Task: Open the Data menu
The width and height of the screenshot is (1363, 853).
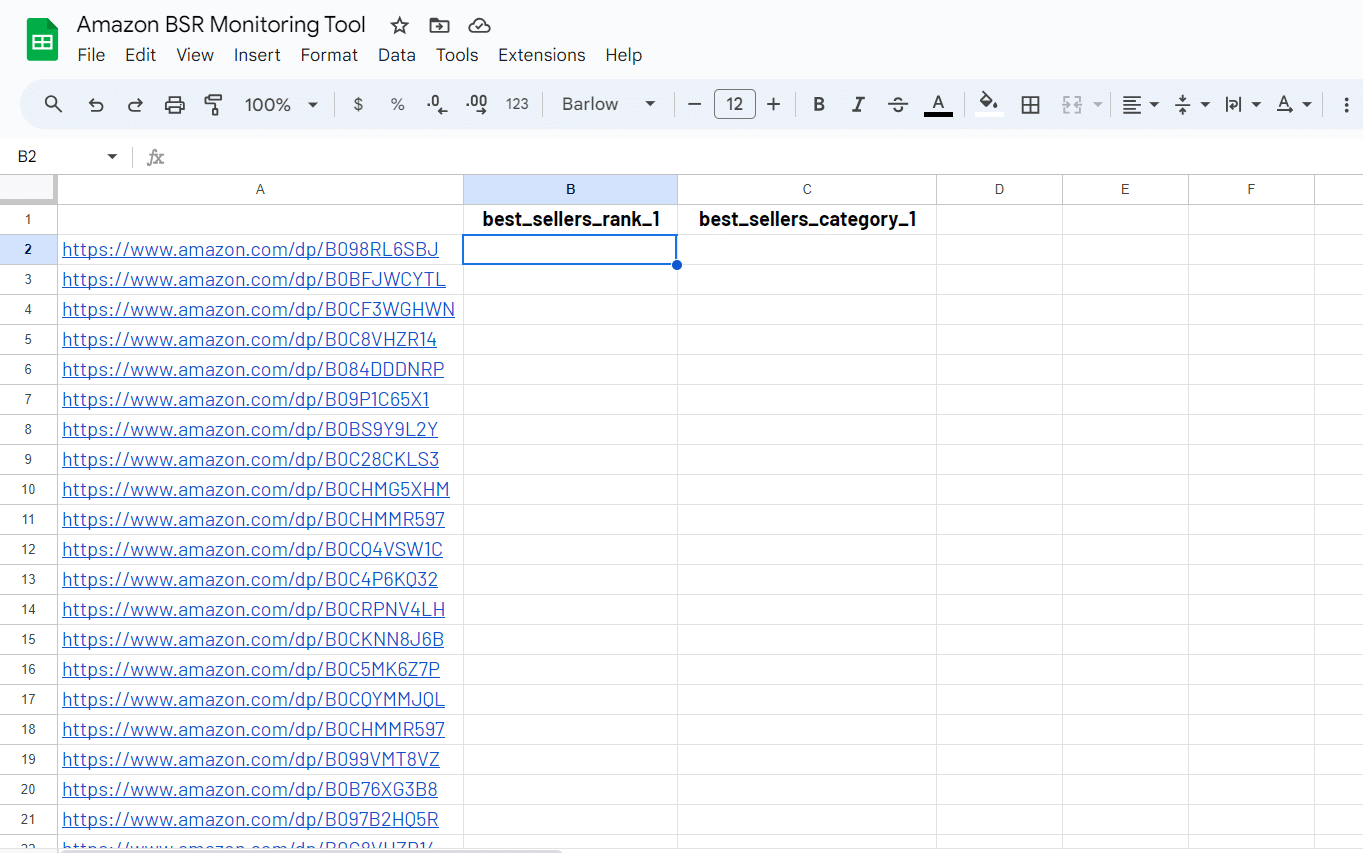Action: coord(396,55)
